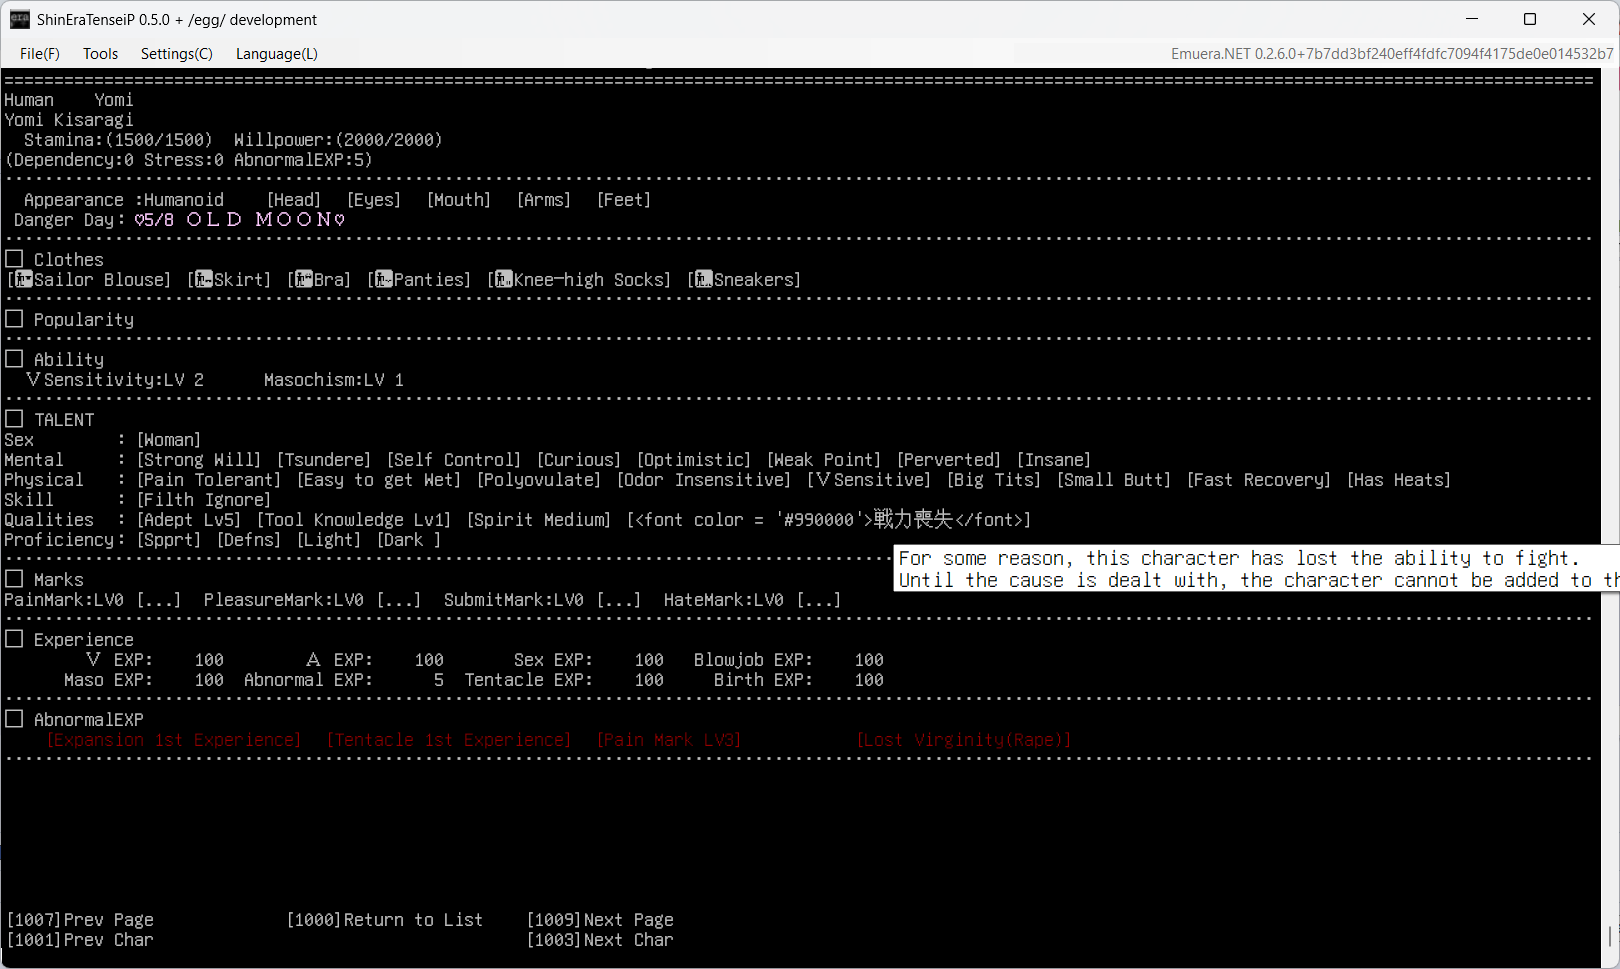Open the Settings(C) menu
The height and width of the screenshot is (969, 1620).
(x=177, y=54)
